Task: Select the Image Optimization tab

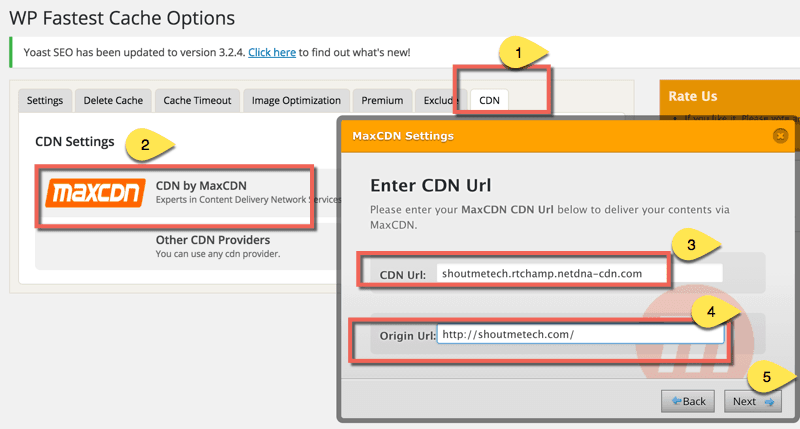Action: coord(296,100)
